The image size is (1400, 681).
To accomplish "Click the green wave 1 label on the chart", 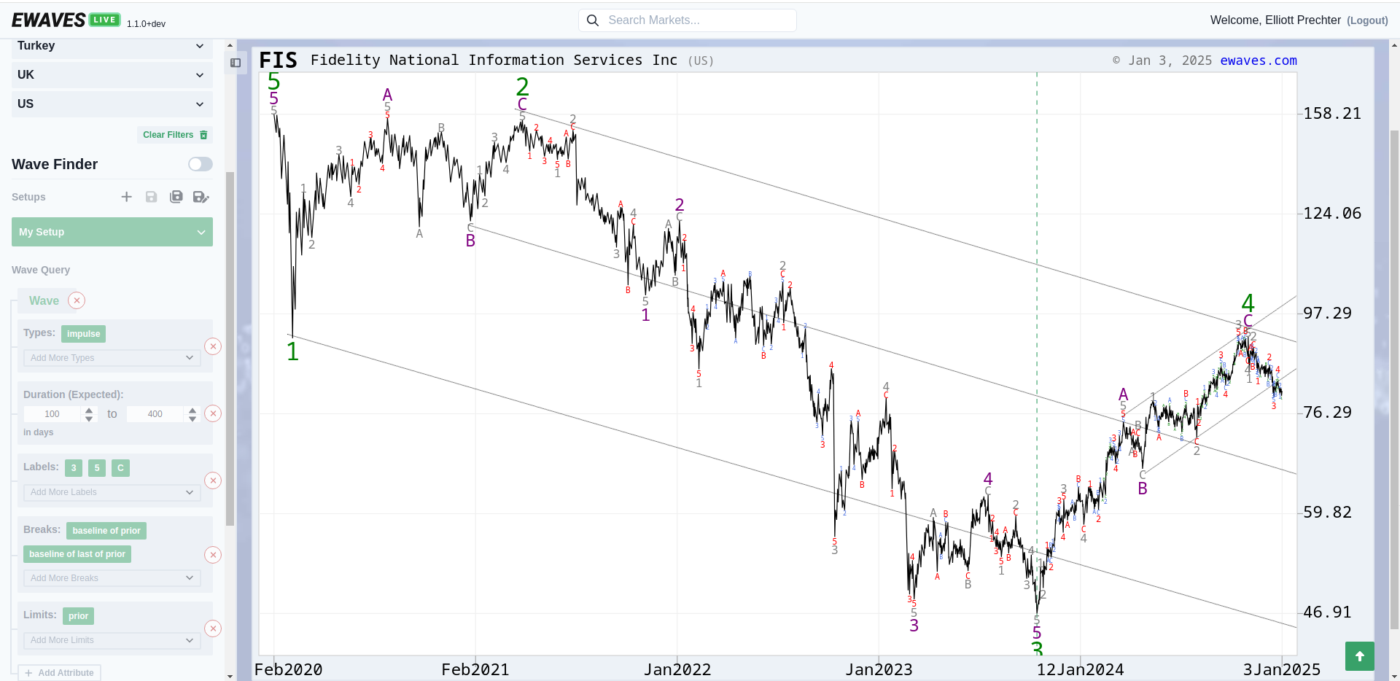I will click(x=292, y=351).
